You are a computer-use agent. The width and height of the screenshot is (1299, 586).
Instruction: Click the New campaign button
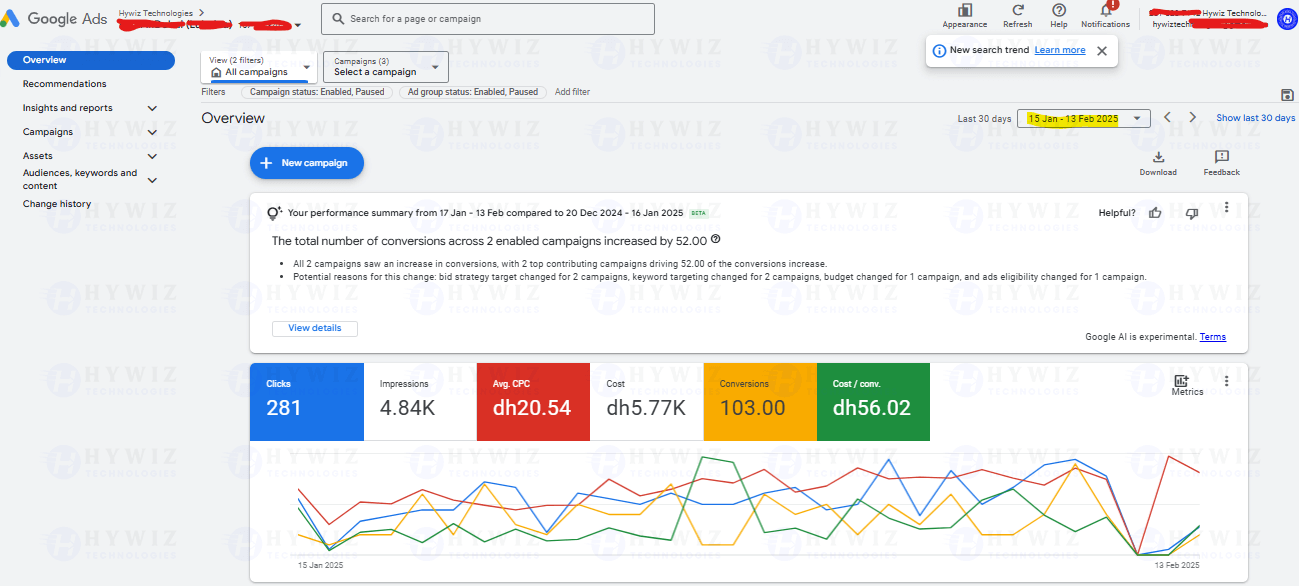click(307, 163)
